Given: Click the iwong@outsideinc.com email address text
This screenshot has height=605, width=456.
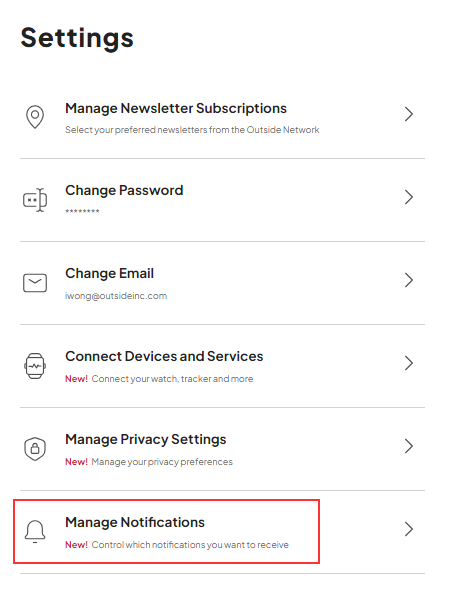Looking at the screenshot, I should pyautogui.click(x=116, y=296).
